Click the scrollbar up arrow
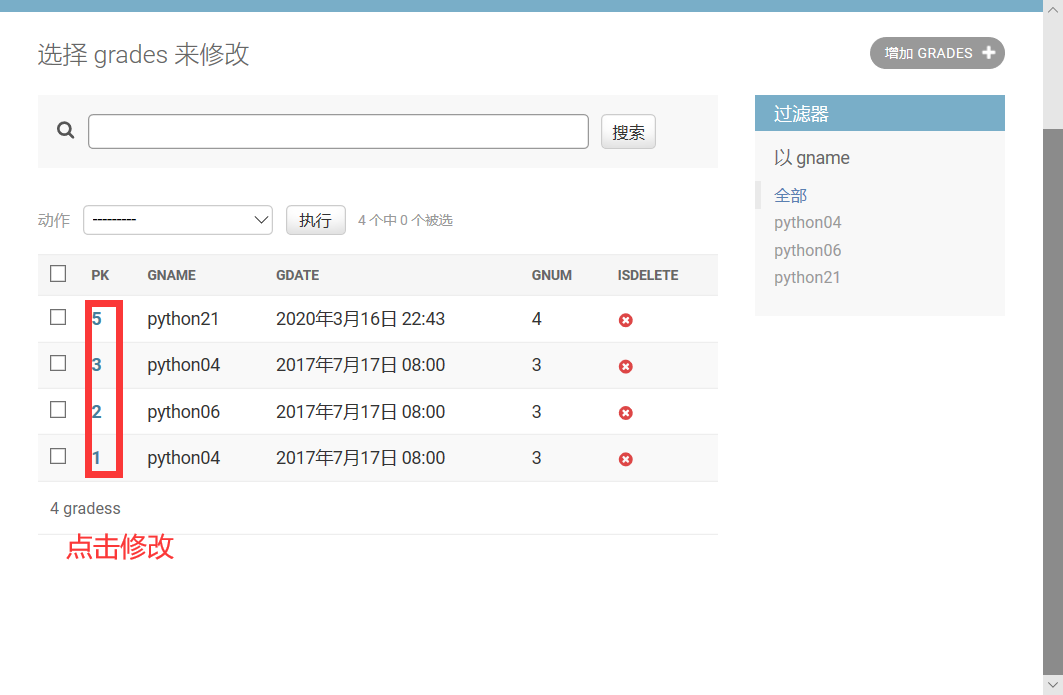 1052,10
